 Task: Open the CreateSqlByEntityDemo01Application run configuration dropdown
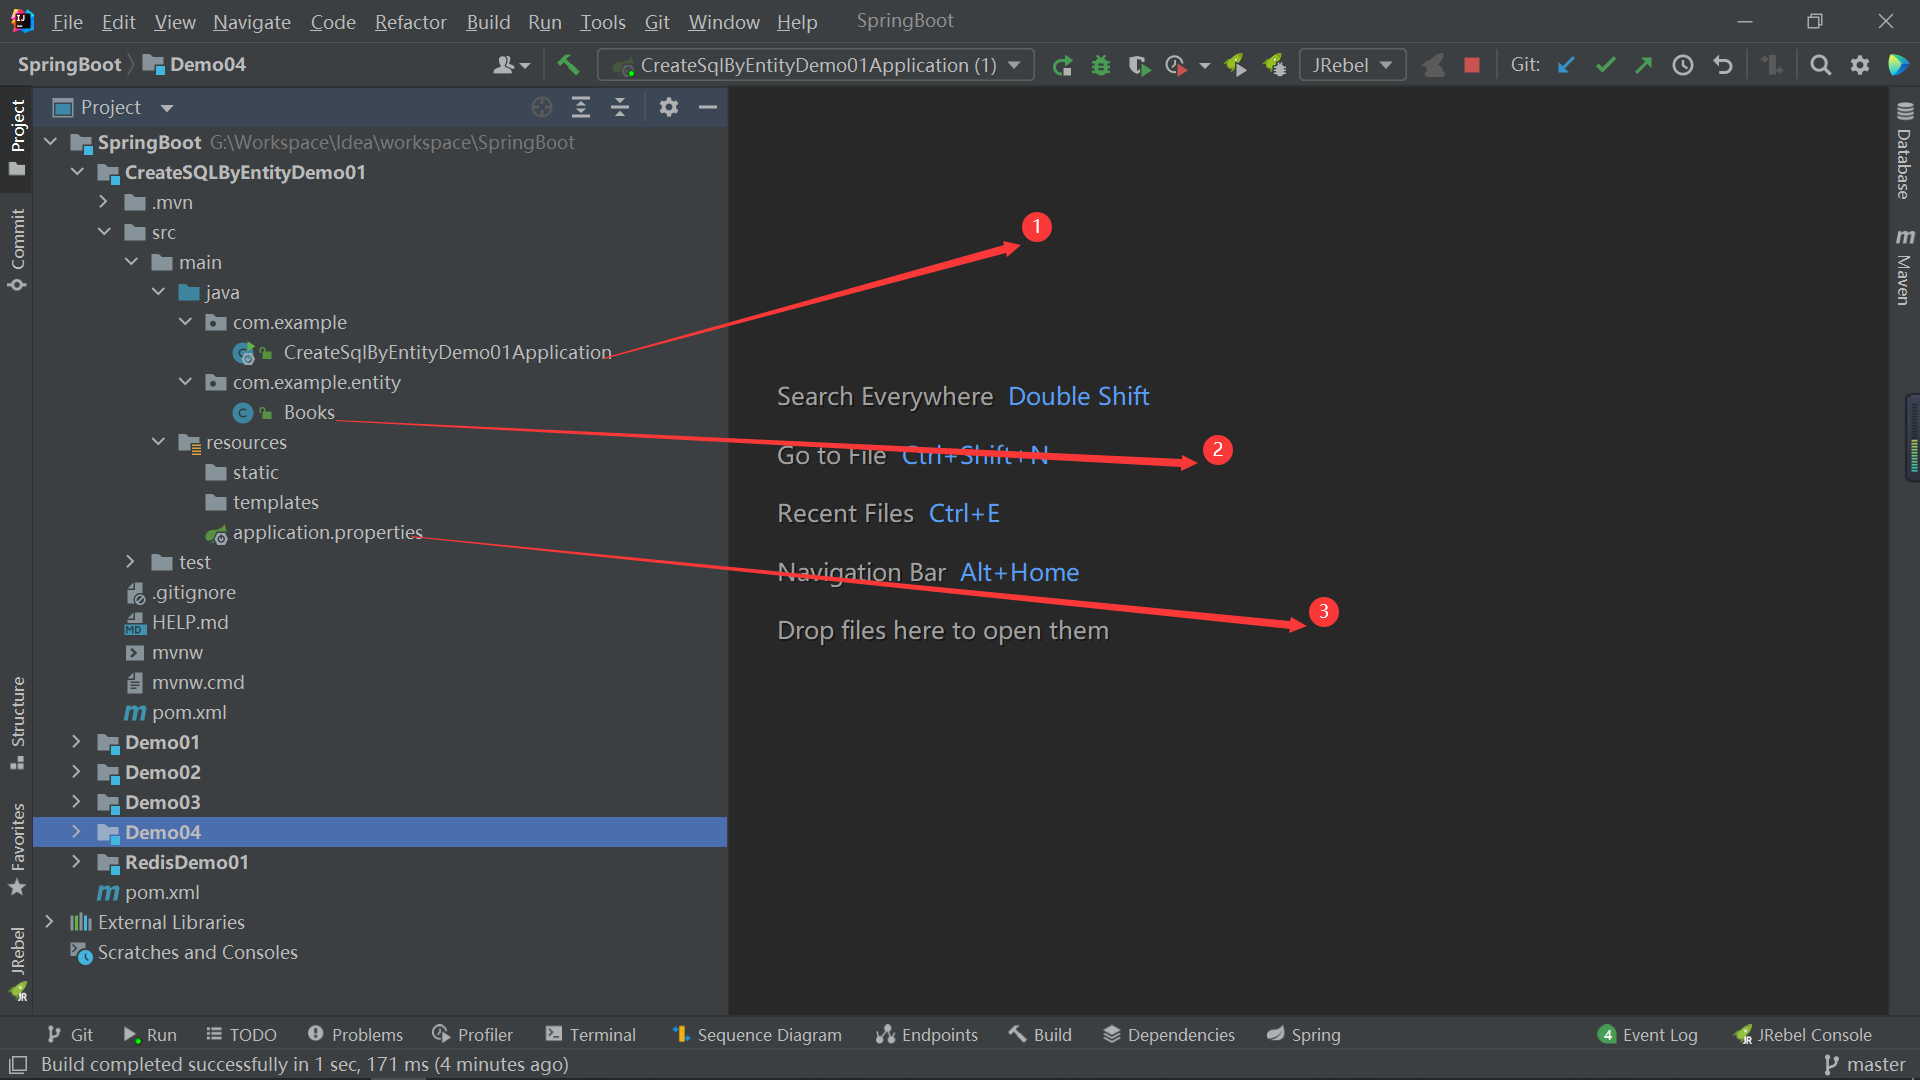[1014, 64]
